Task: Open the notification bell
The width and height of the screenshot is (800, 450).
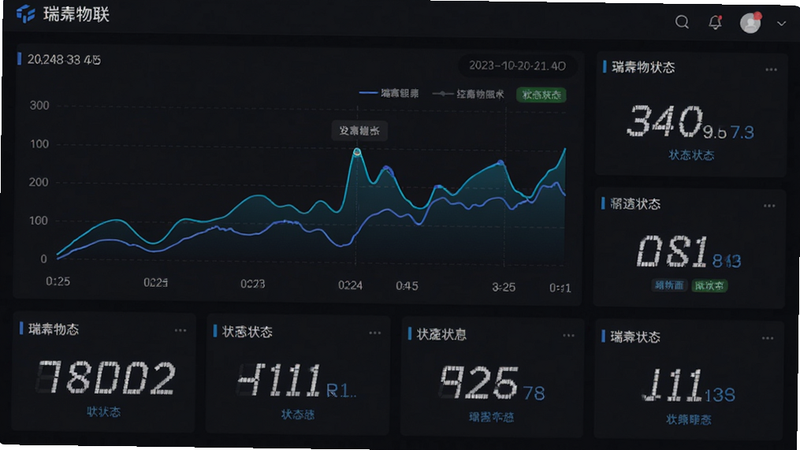Action: tap(715, 22)
